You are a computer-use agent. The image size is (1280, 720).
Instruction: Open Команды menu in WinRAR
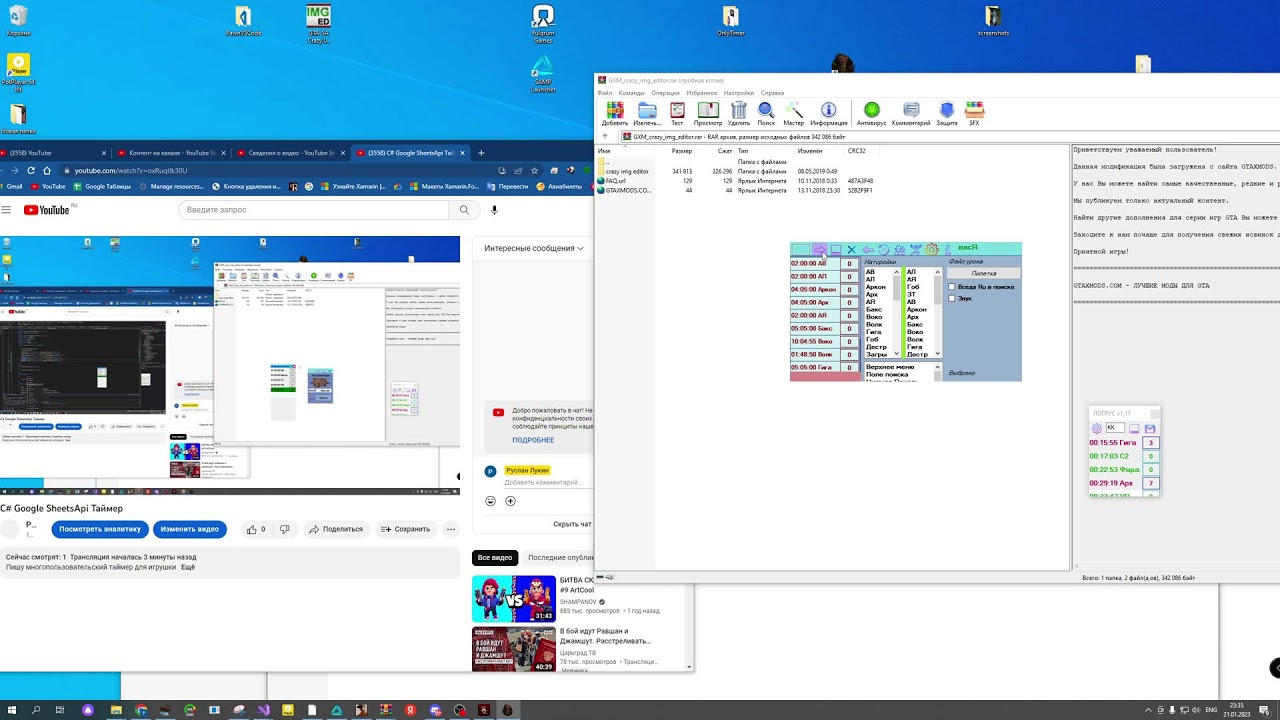point(631,93)
